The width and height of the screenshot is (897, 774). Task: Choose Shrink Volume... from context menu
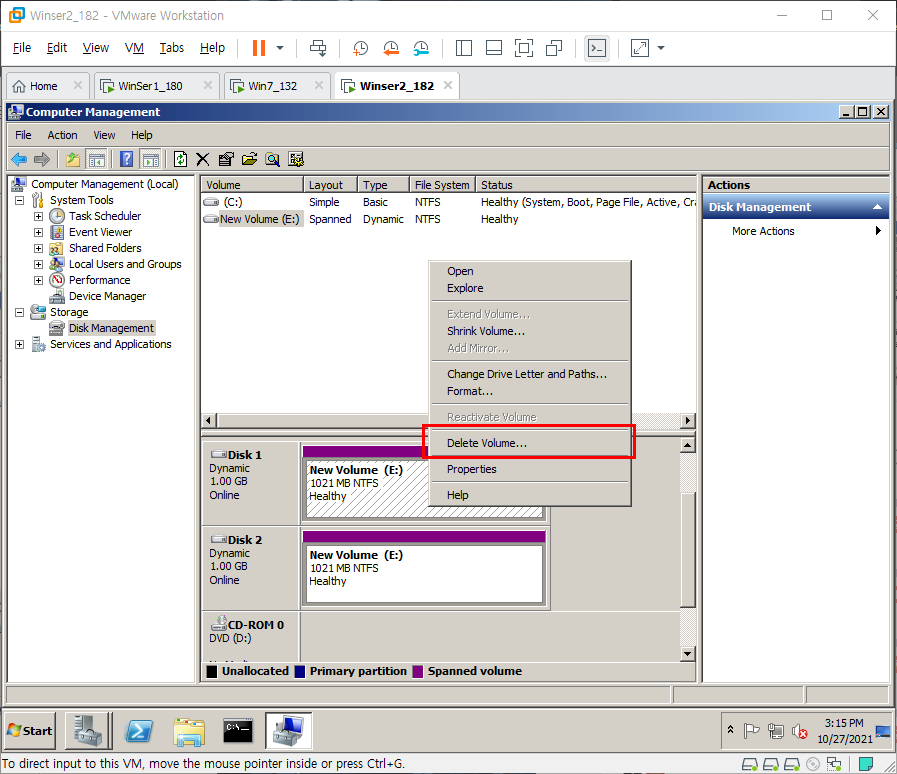(530, 331)
